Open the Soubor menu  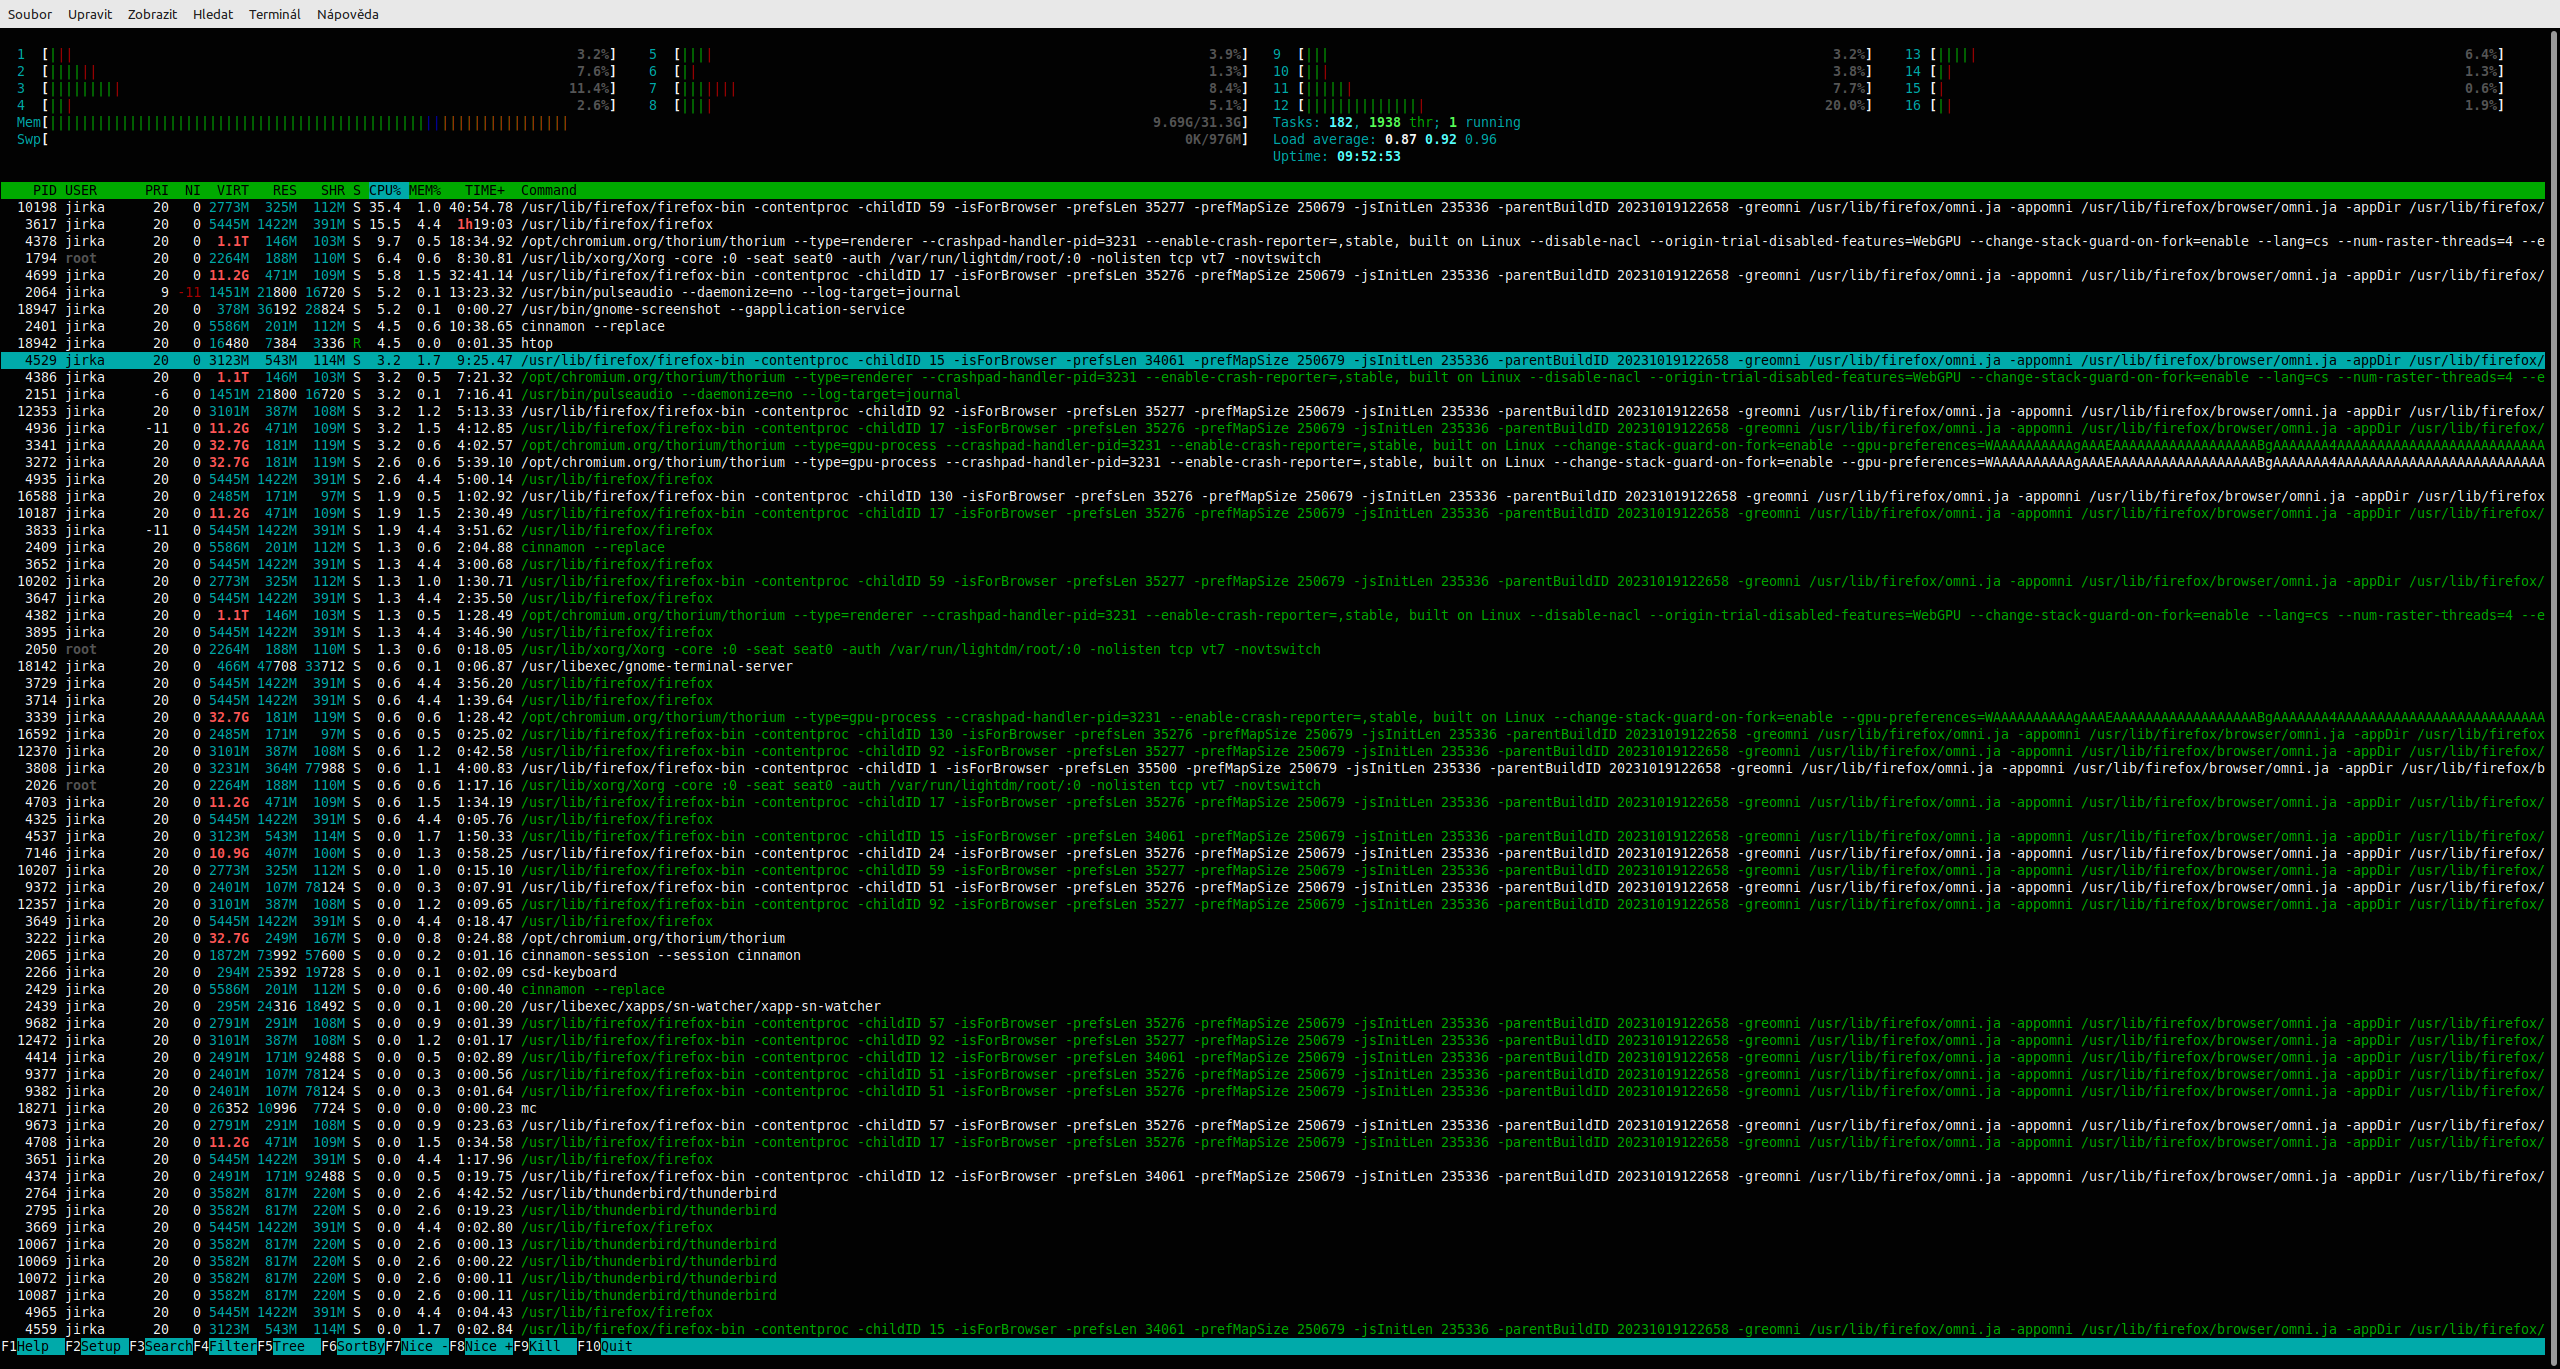point(29,14)
